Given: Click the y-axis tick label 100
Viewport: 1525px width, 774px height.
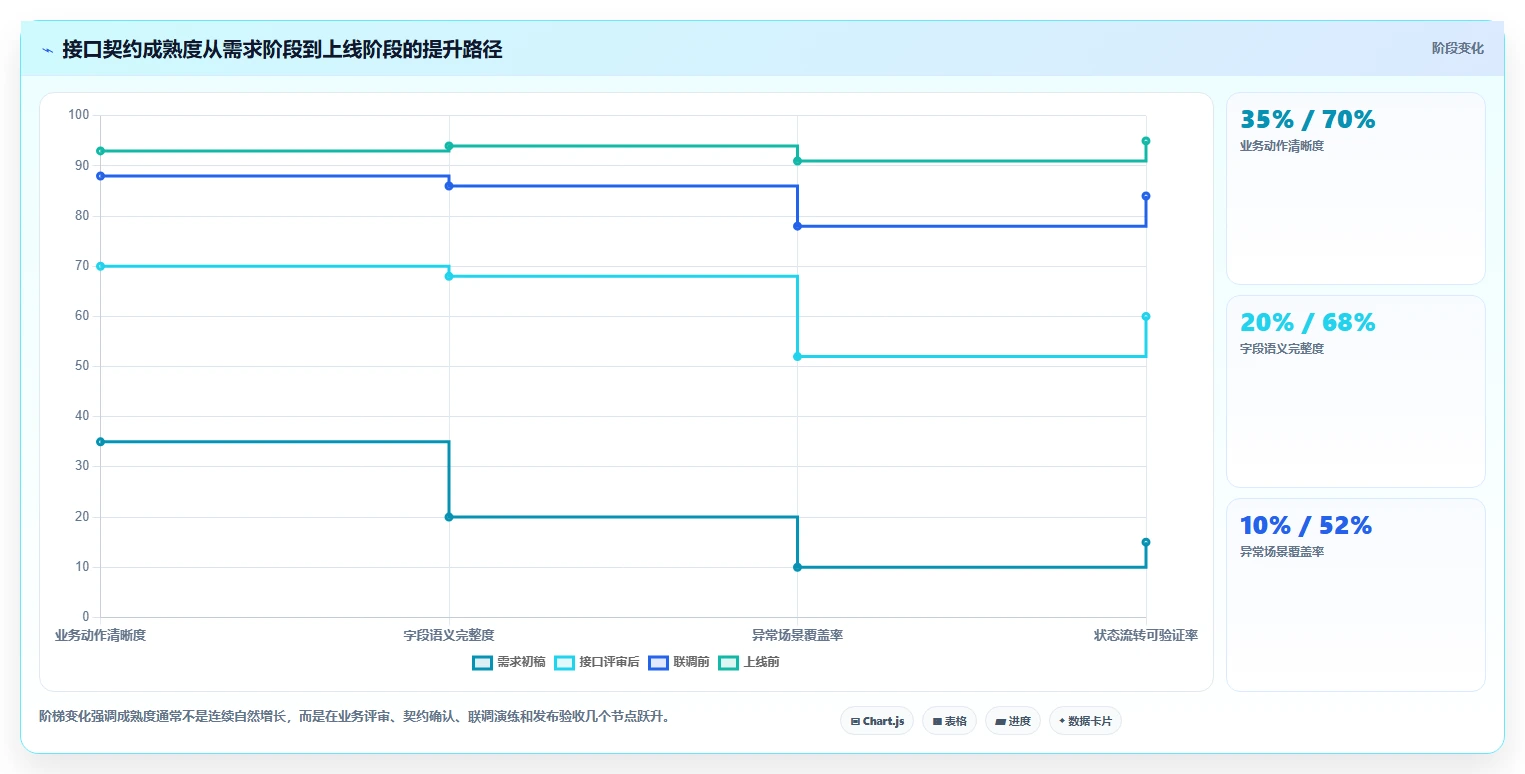Looking at the screenshot, I should click(x=79, y=115).
